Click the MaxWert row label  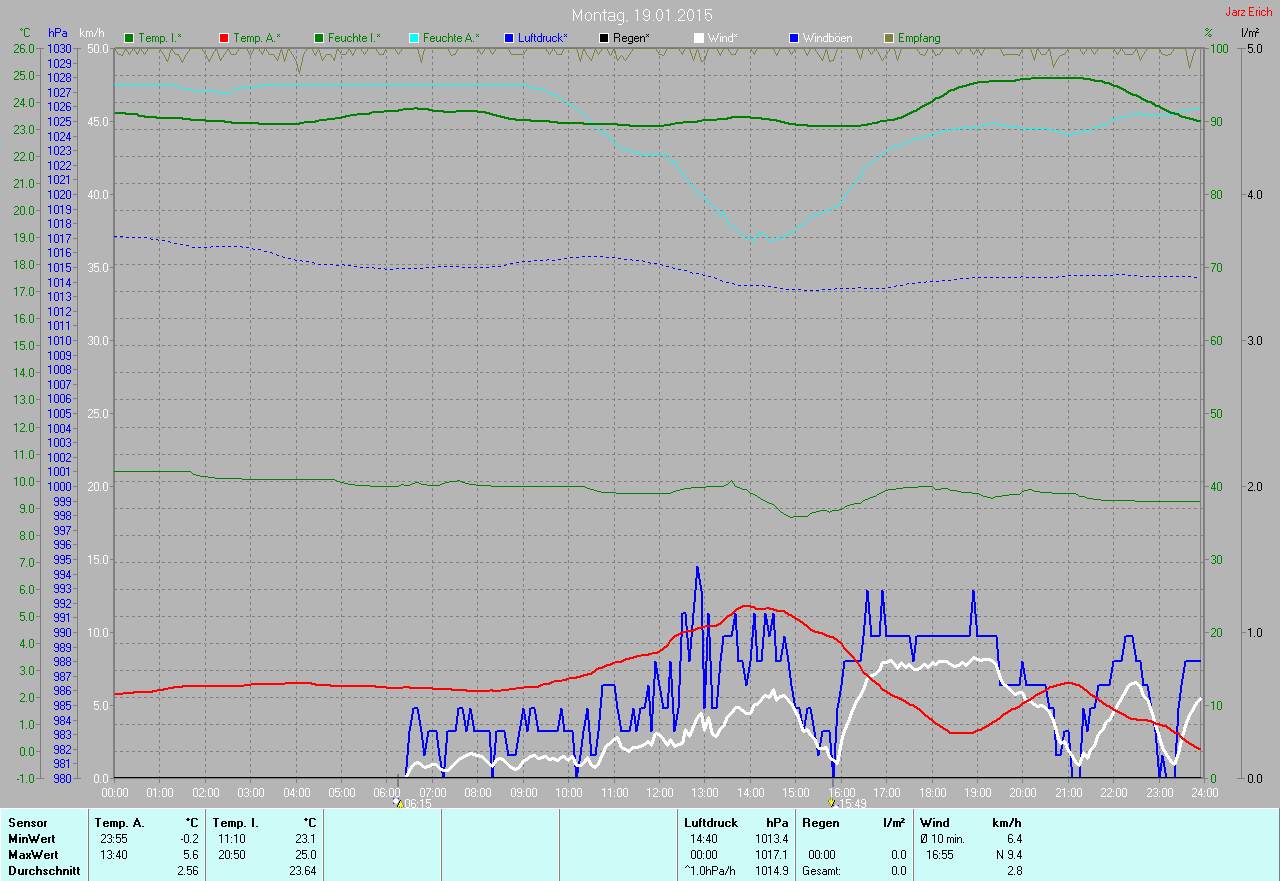tap(33, 854)
